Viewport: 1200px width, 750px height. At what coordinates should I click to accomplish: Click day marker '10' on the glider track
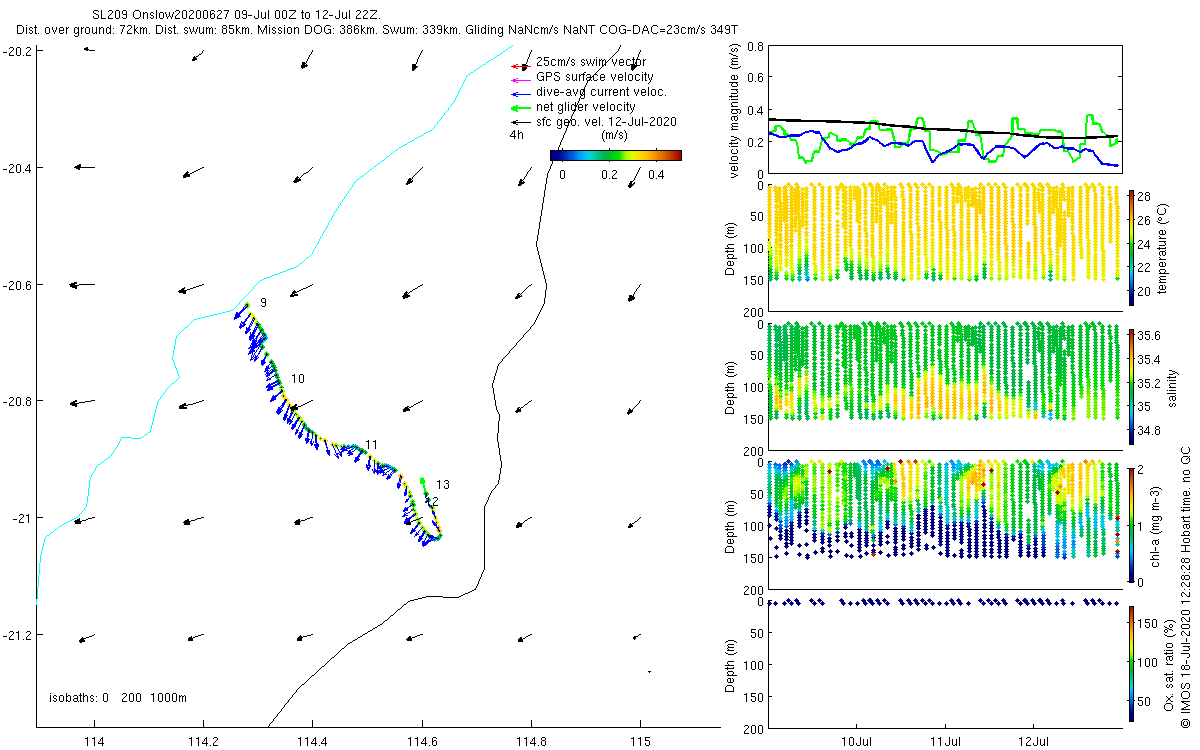[298, 379]
